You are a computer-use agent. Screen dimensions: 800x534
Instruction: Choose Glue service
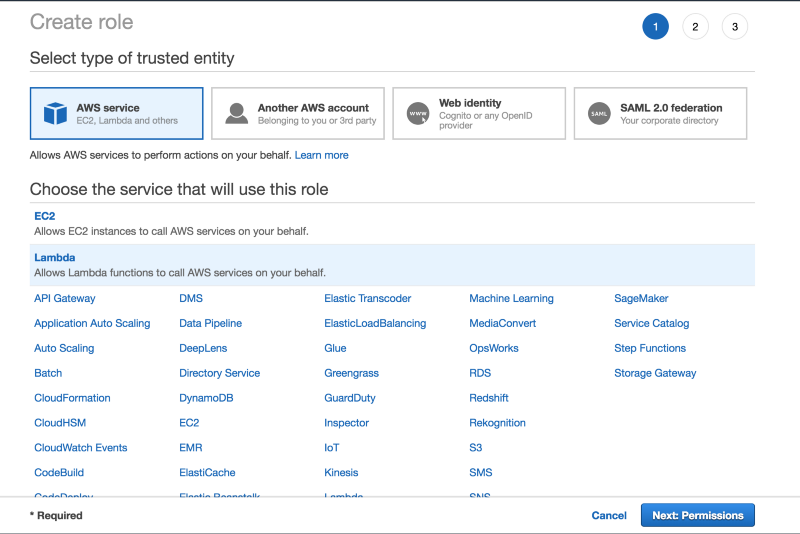coord(335,348)
